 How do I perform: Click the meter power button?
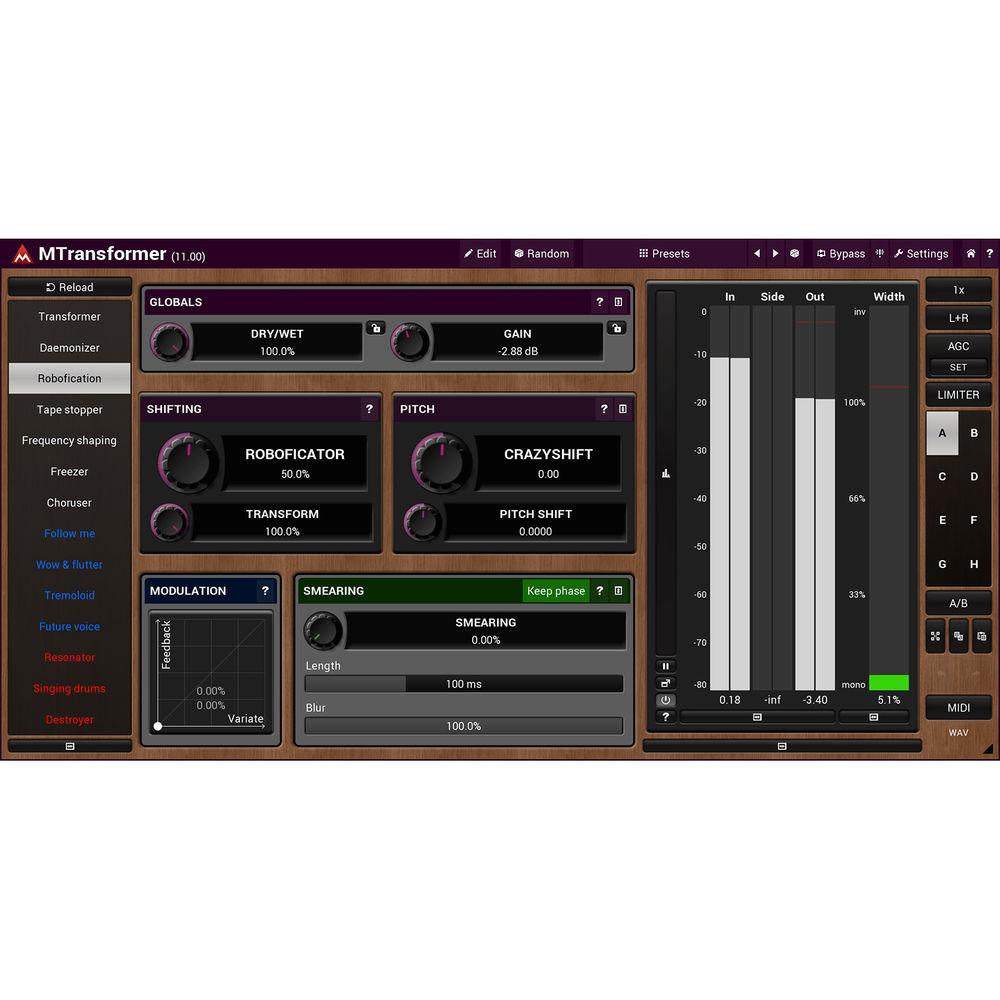[666, 700]
